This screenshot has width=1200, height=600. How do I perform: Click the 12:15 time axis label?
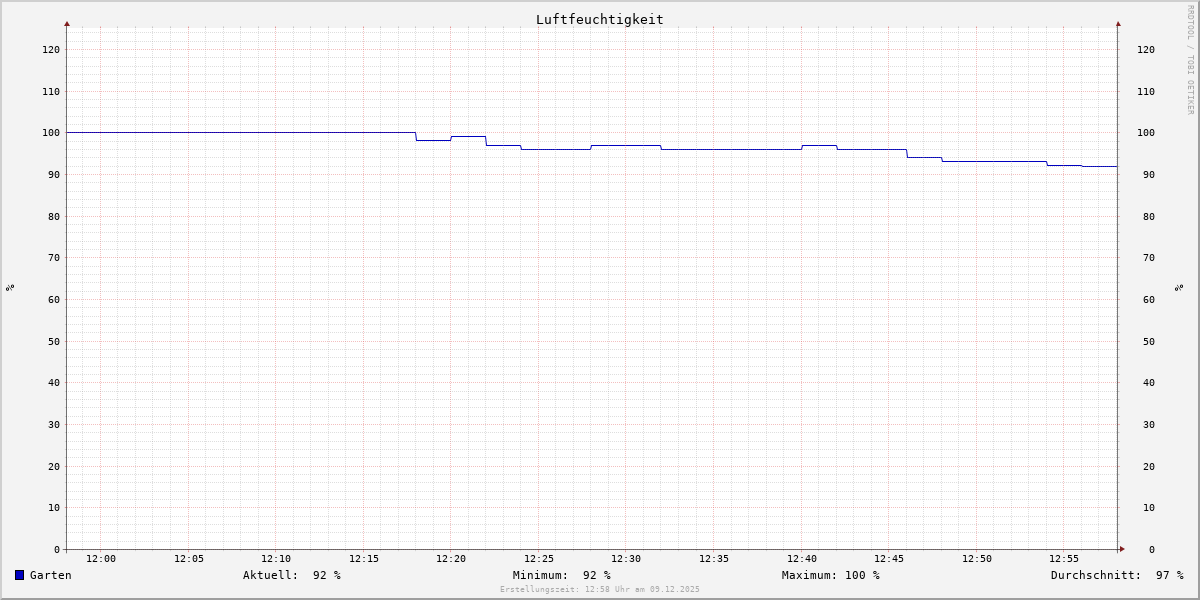tap(364, 558)
